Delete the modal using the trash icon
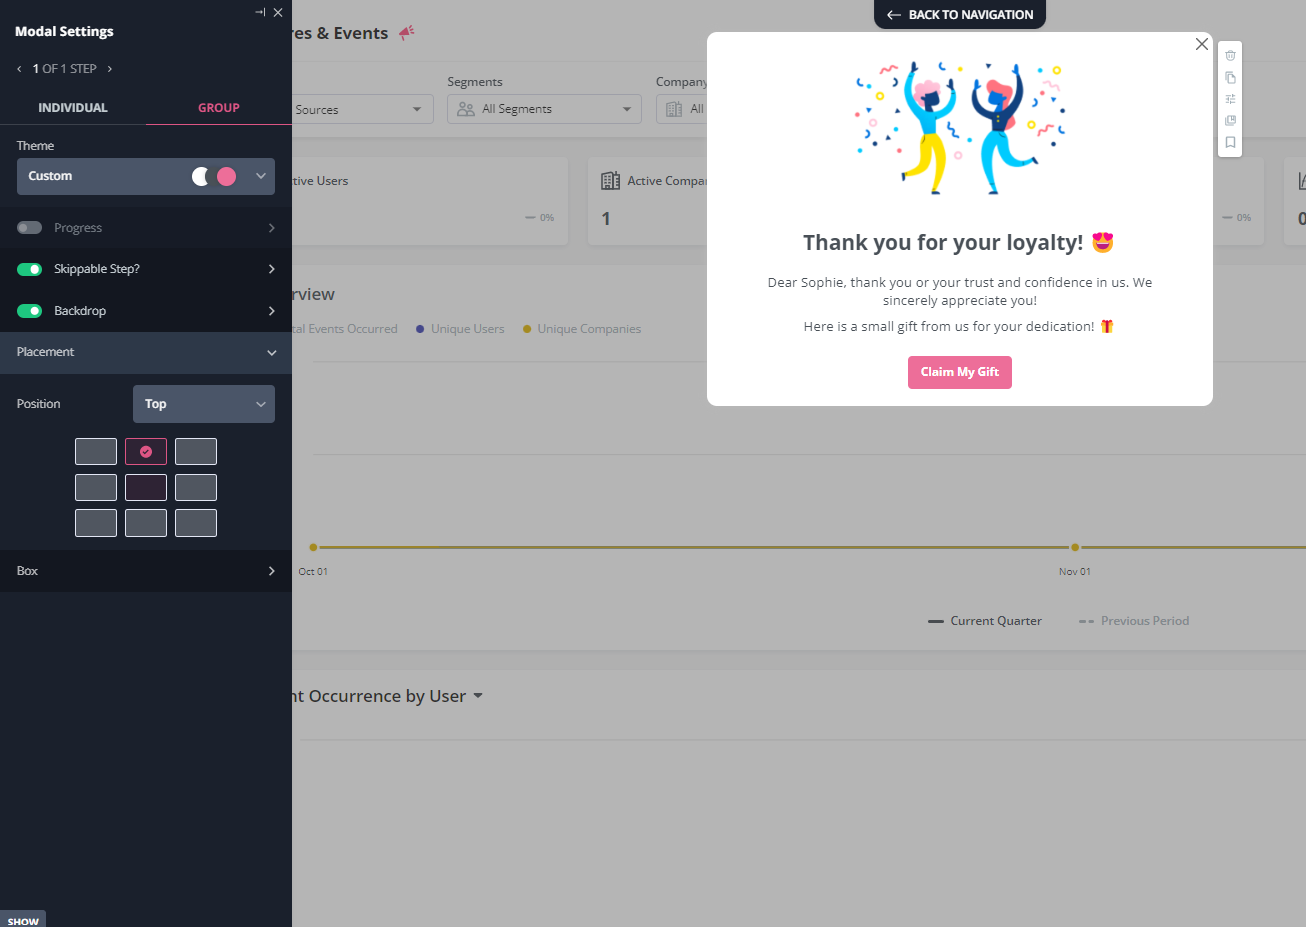Viewport: 1306px width, 927px height. [x=1230, y=55]
